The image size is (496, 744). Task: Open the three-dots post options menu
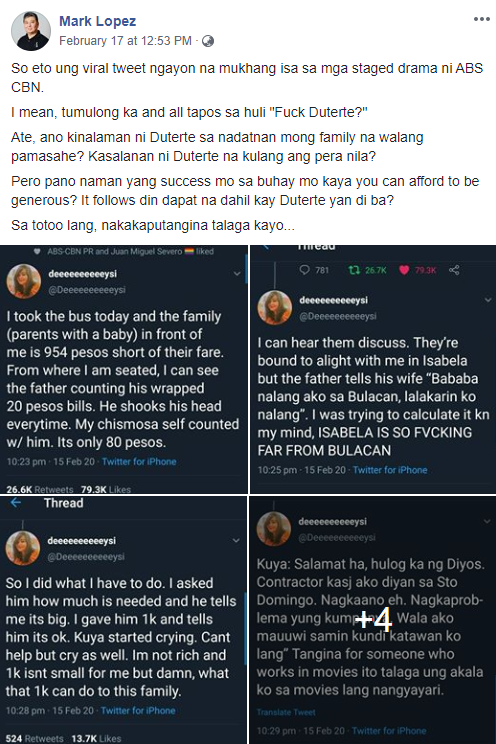[x=481, y=19]
